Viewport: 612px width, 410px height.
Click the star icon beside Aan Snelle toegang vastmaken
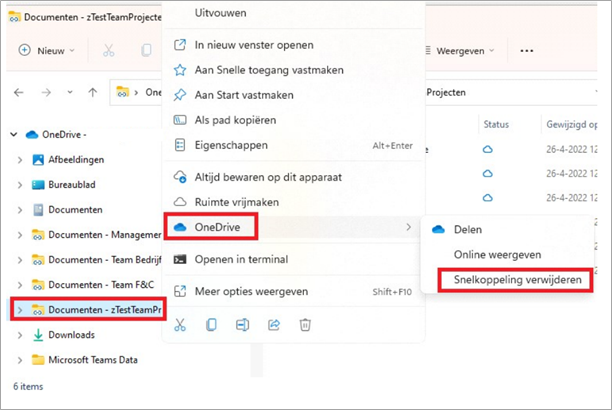pyautogui.click(x=180, y=70)
